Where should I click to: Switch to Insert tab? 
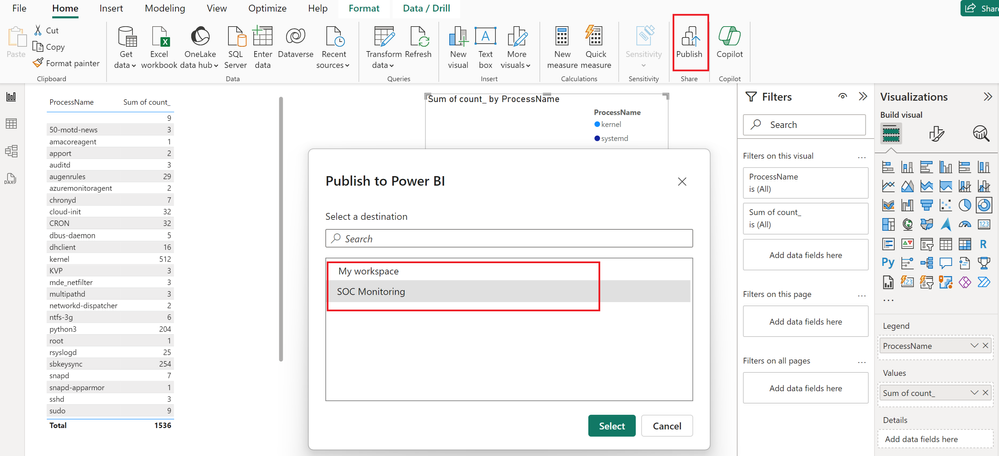point(111,8)
